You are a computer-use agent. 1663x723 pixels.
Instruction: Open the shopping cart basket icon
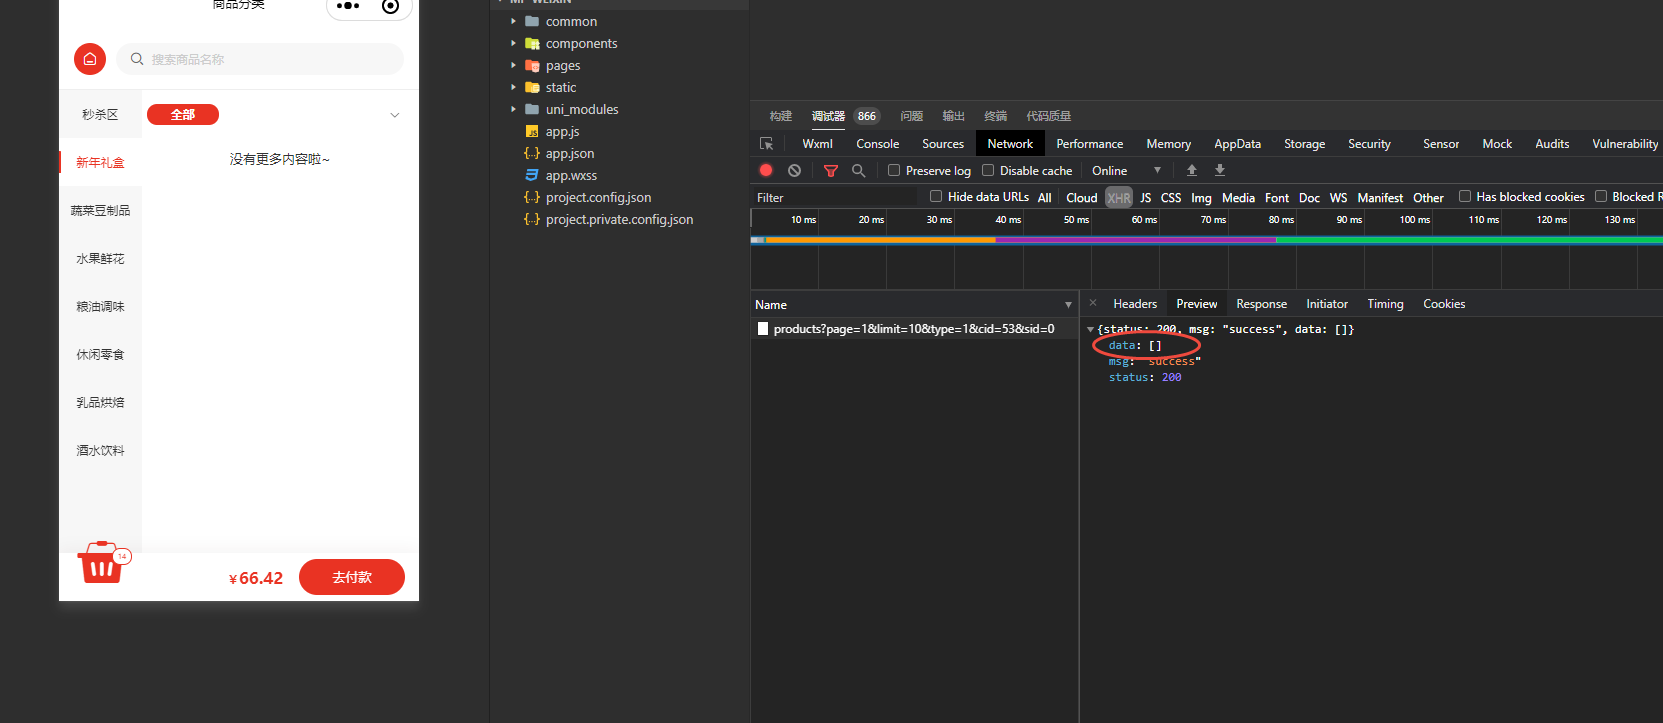(x=100, y=563)
